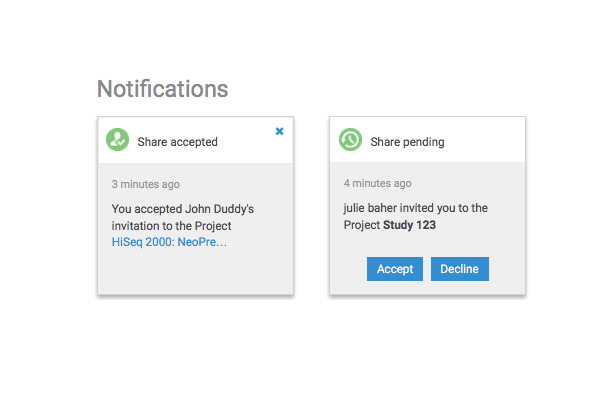This screenshot has width=616, height=398.
Task: Click the 'julie baher invited you to the' message line
Action: pyautogui.click(x=416, y=208)
